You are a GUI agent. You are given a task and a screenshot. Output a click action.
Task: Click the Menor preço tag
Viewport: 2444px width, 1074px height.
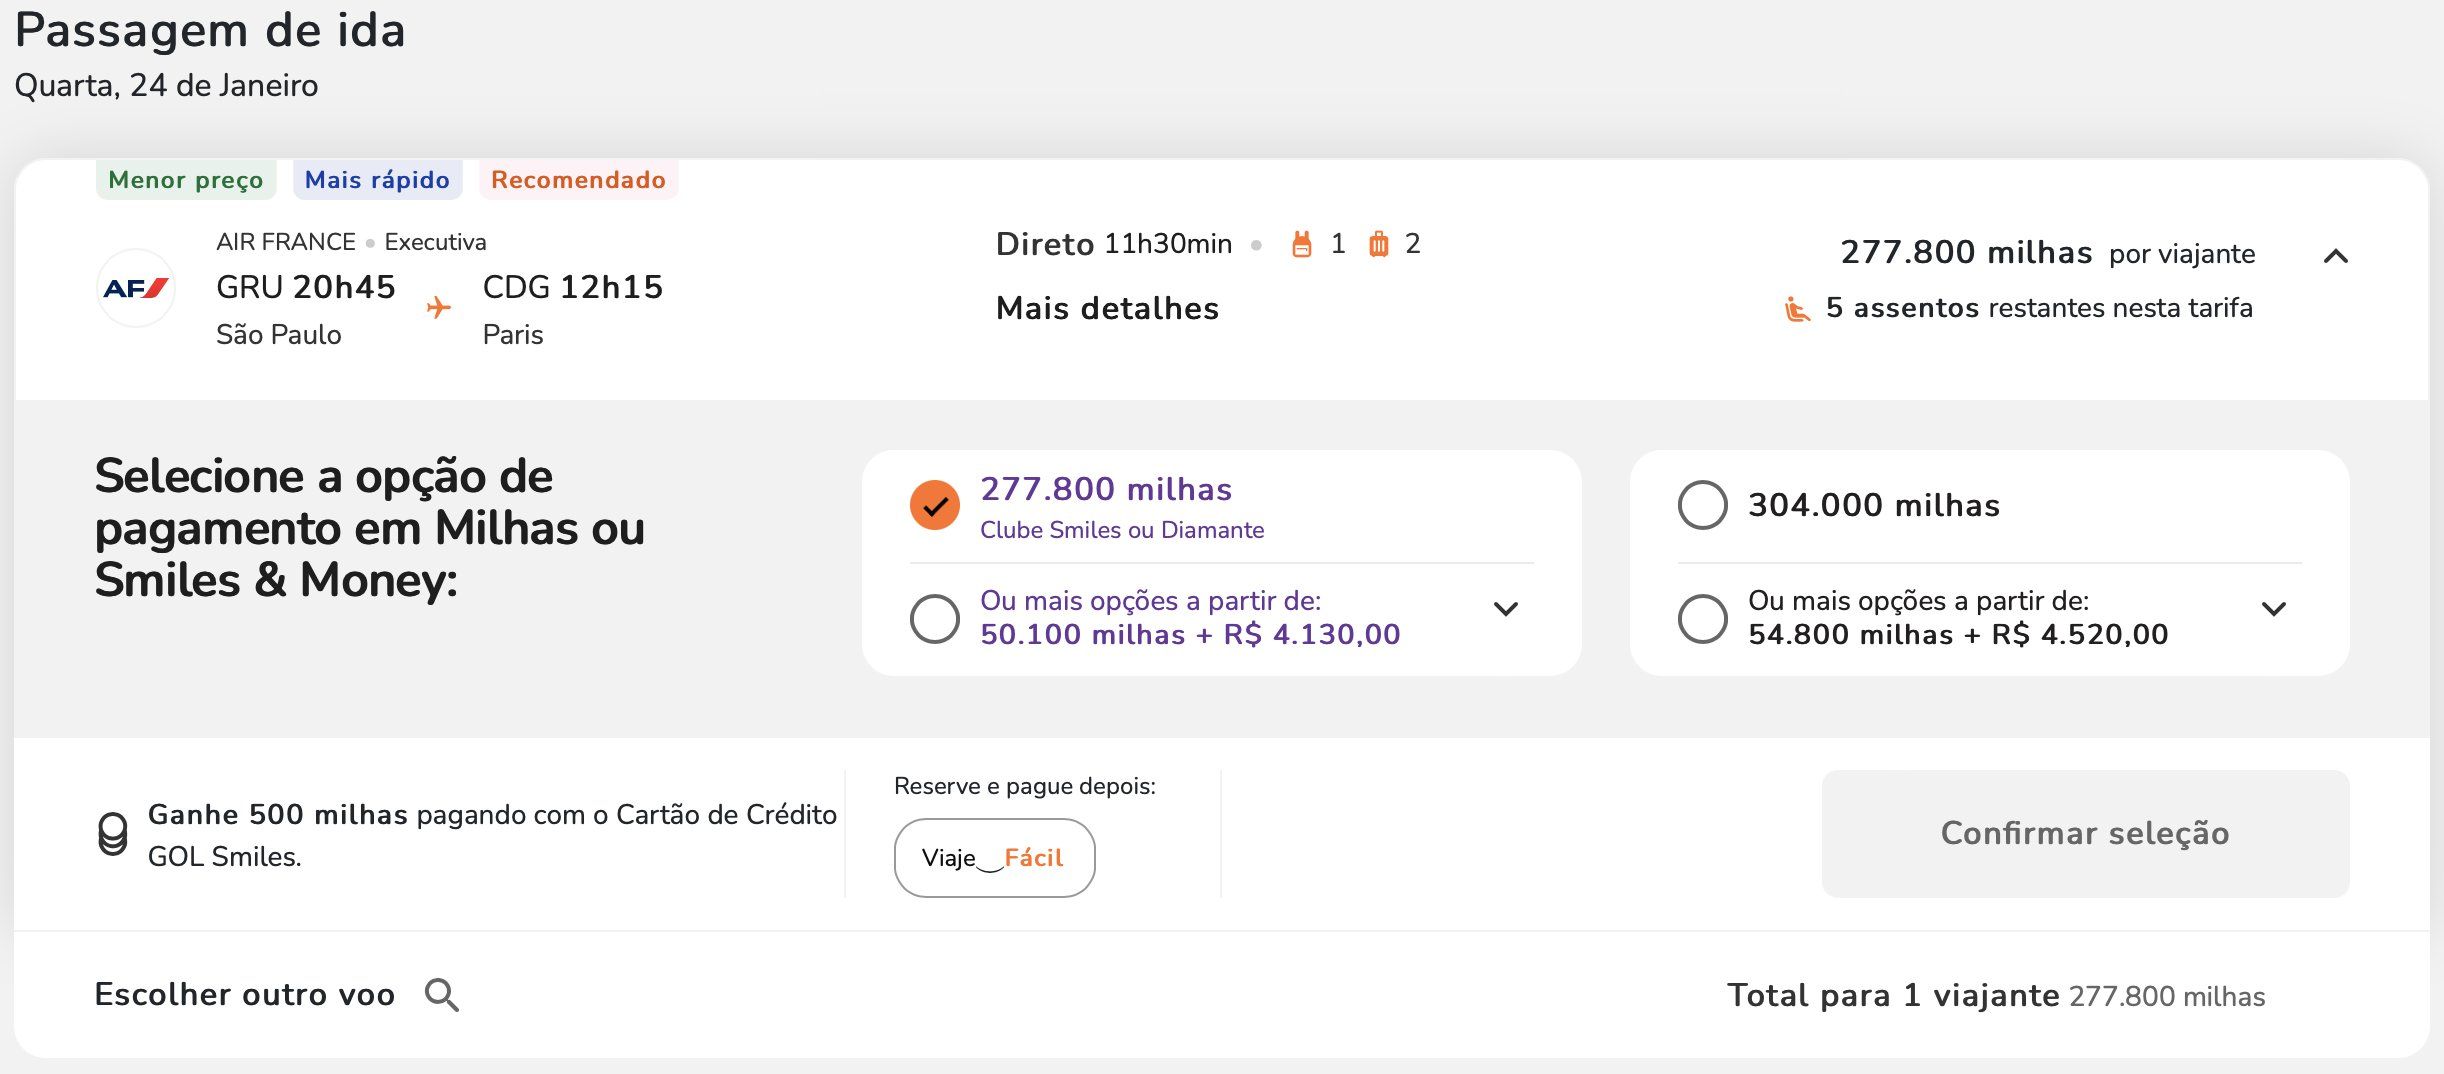186,180
